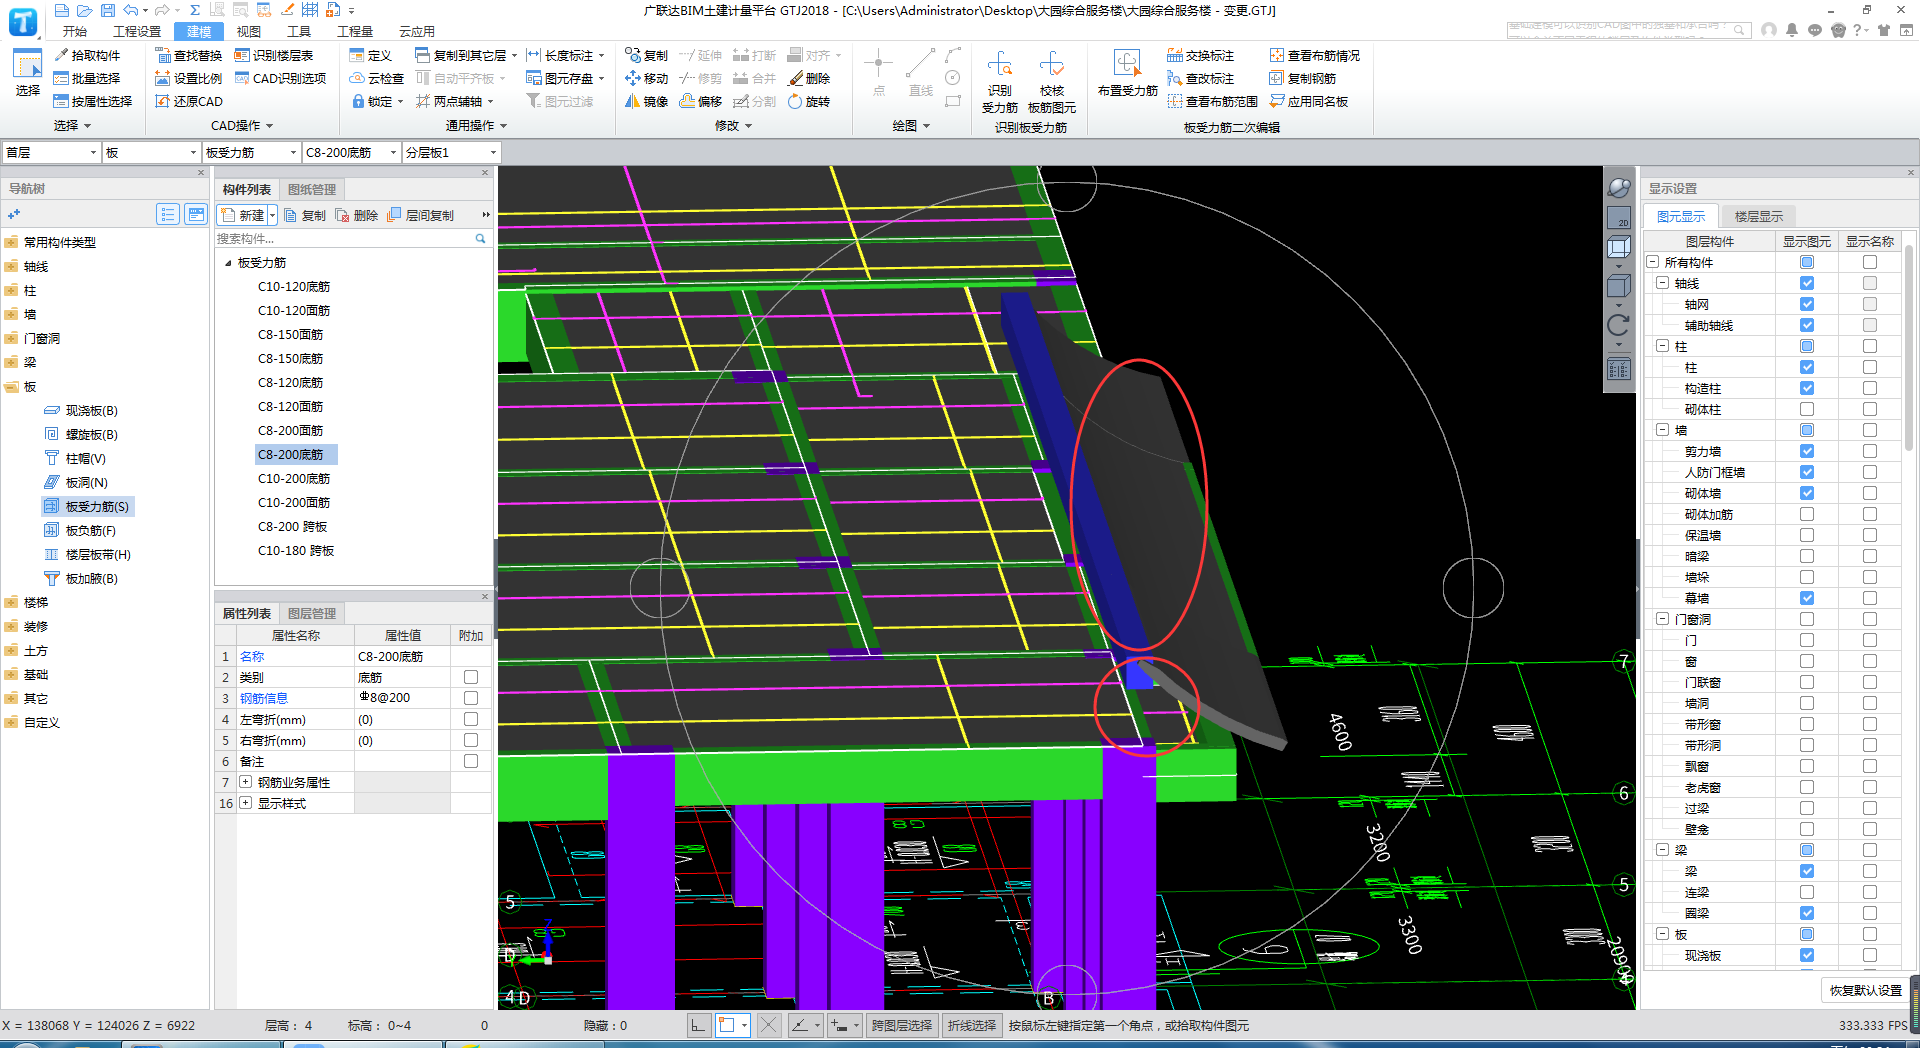Click the 云检查 tool
The height and width of the screenshot is (1048, 1920).
[376, 78]
